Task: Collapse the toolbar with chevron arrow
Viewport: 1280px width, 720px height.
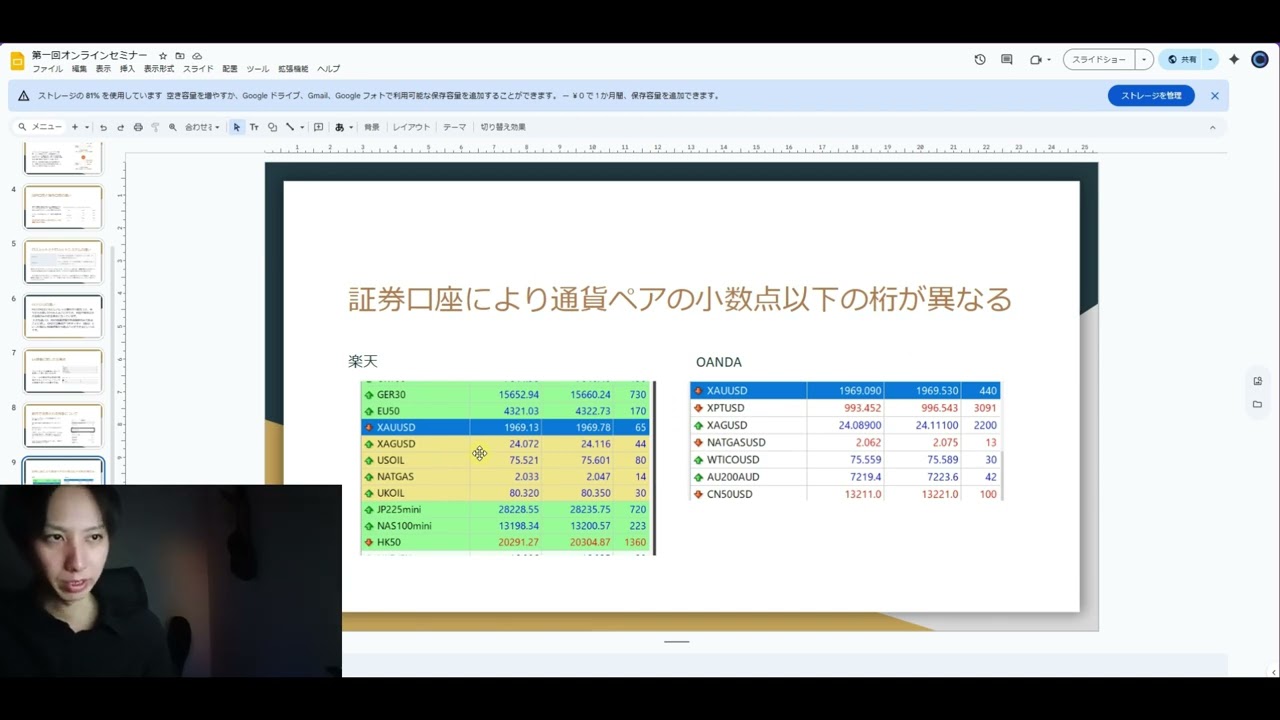Action: [1213, 127]
